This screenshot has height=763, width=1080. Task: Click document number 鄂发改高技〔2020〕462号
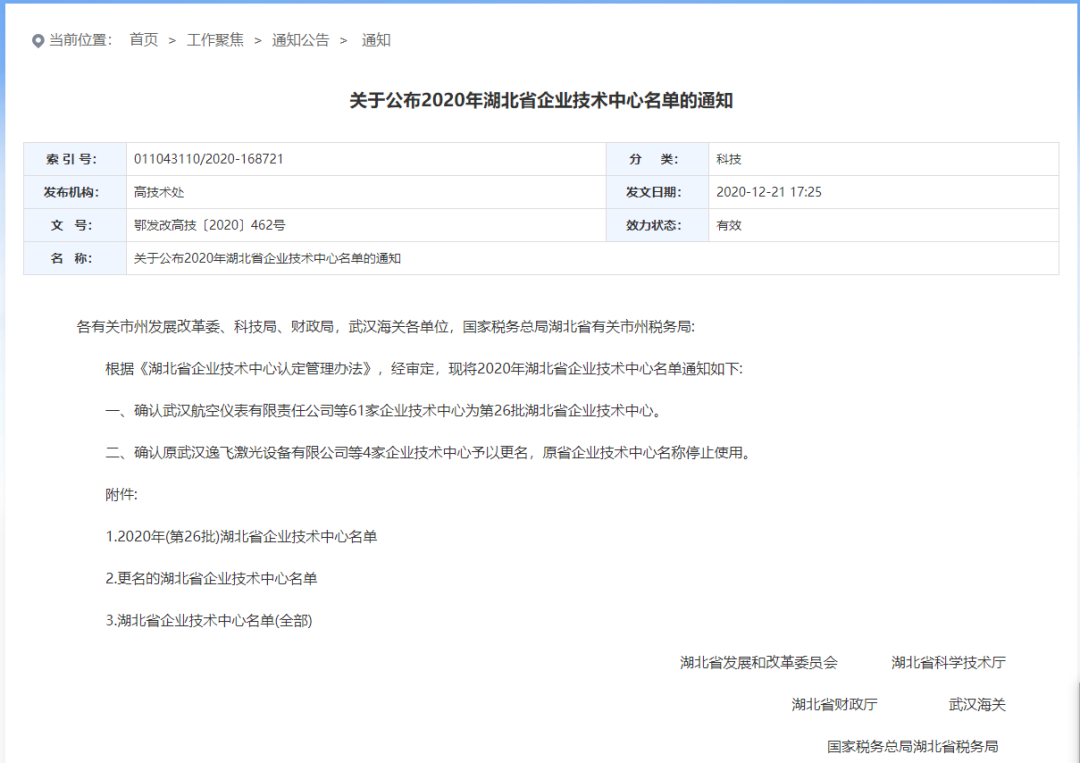click(x=209, y=225)
